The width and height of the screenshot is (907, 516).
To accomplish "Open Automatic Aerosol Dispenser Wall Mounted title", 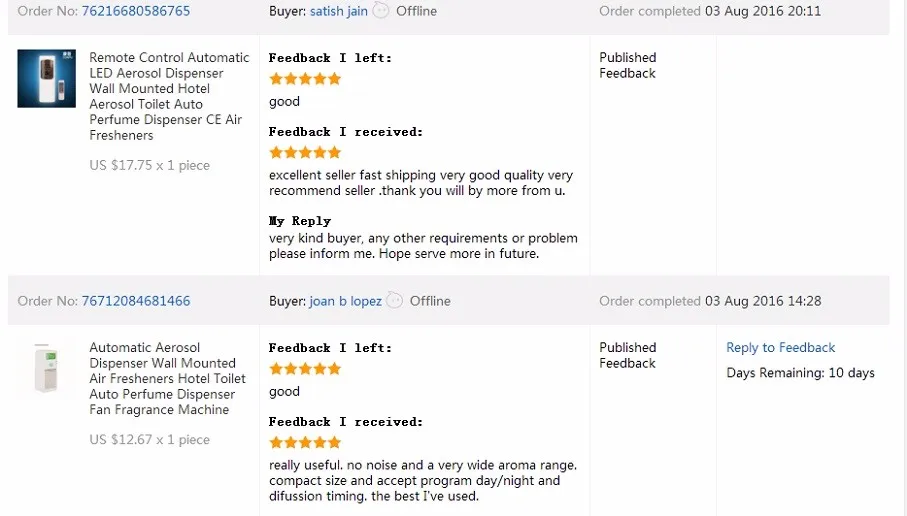I will tap(167, 378).
